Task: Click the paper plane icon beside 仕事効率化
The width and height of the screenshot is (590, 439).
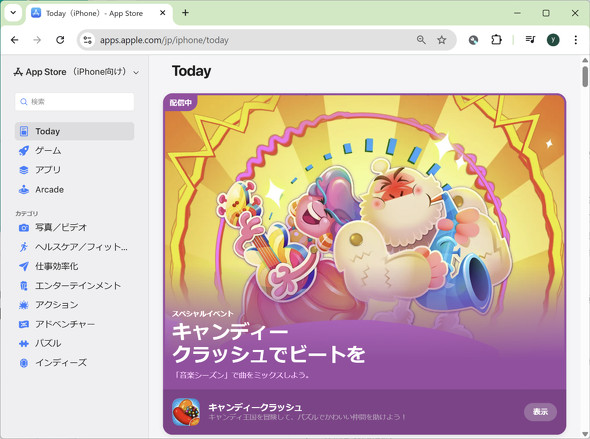Action: click(24, 266)
